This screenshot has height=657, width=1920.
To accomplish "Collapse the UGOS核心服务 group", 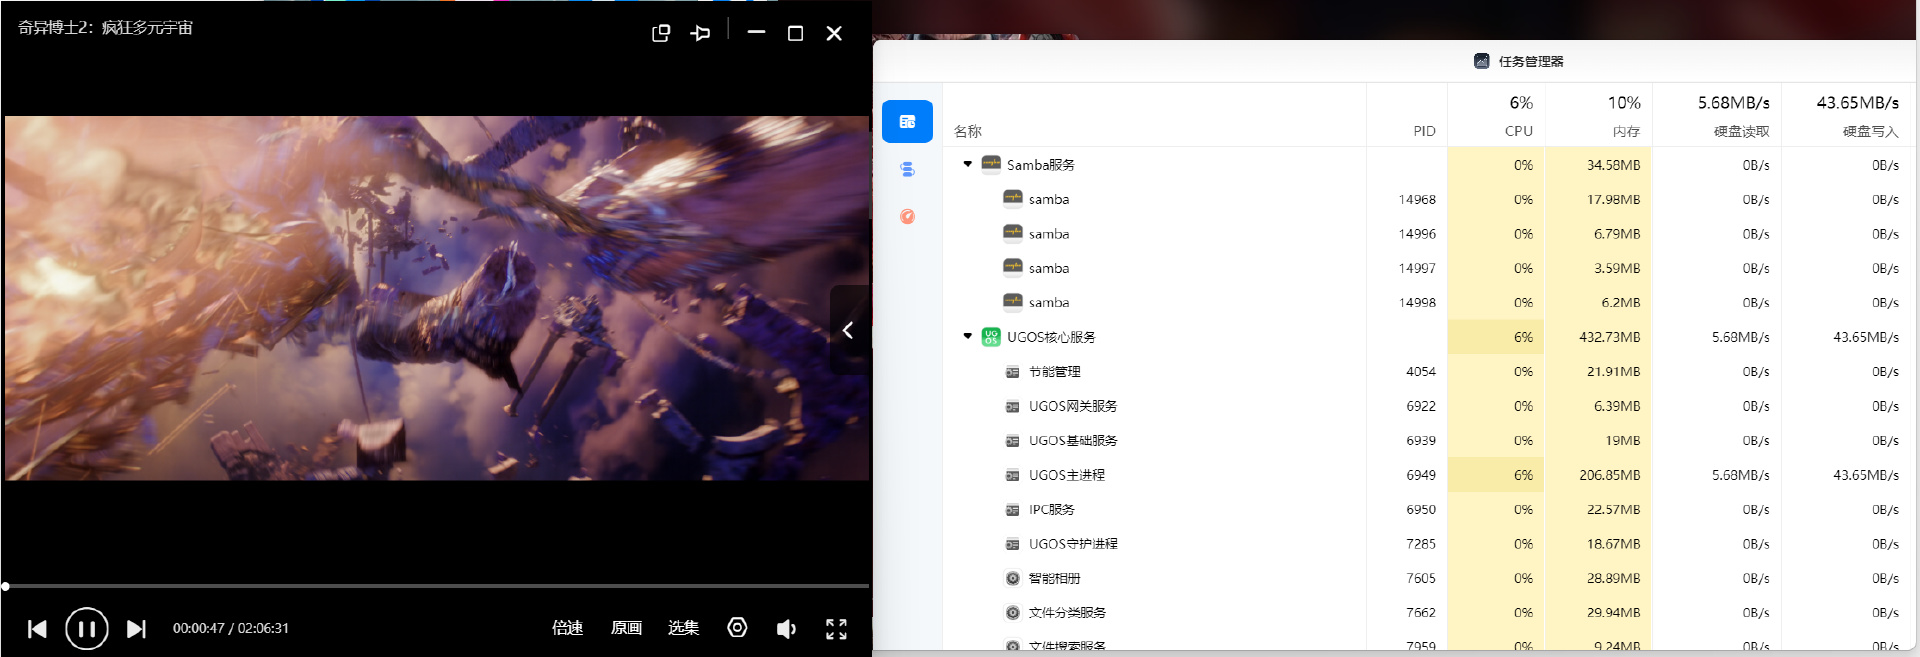I will (967, 336).
